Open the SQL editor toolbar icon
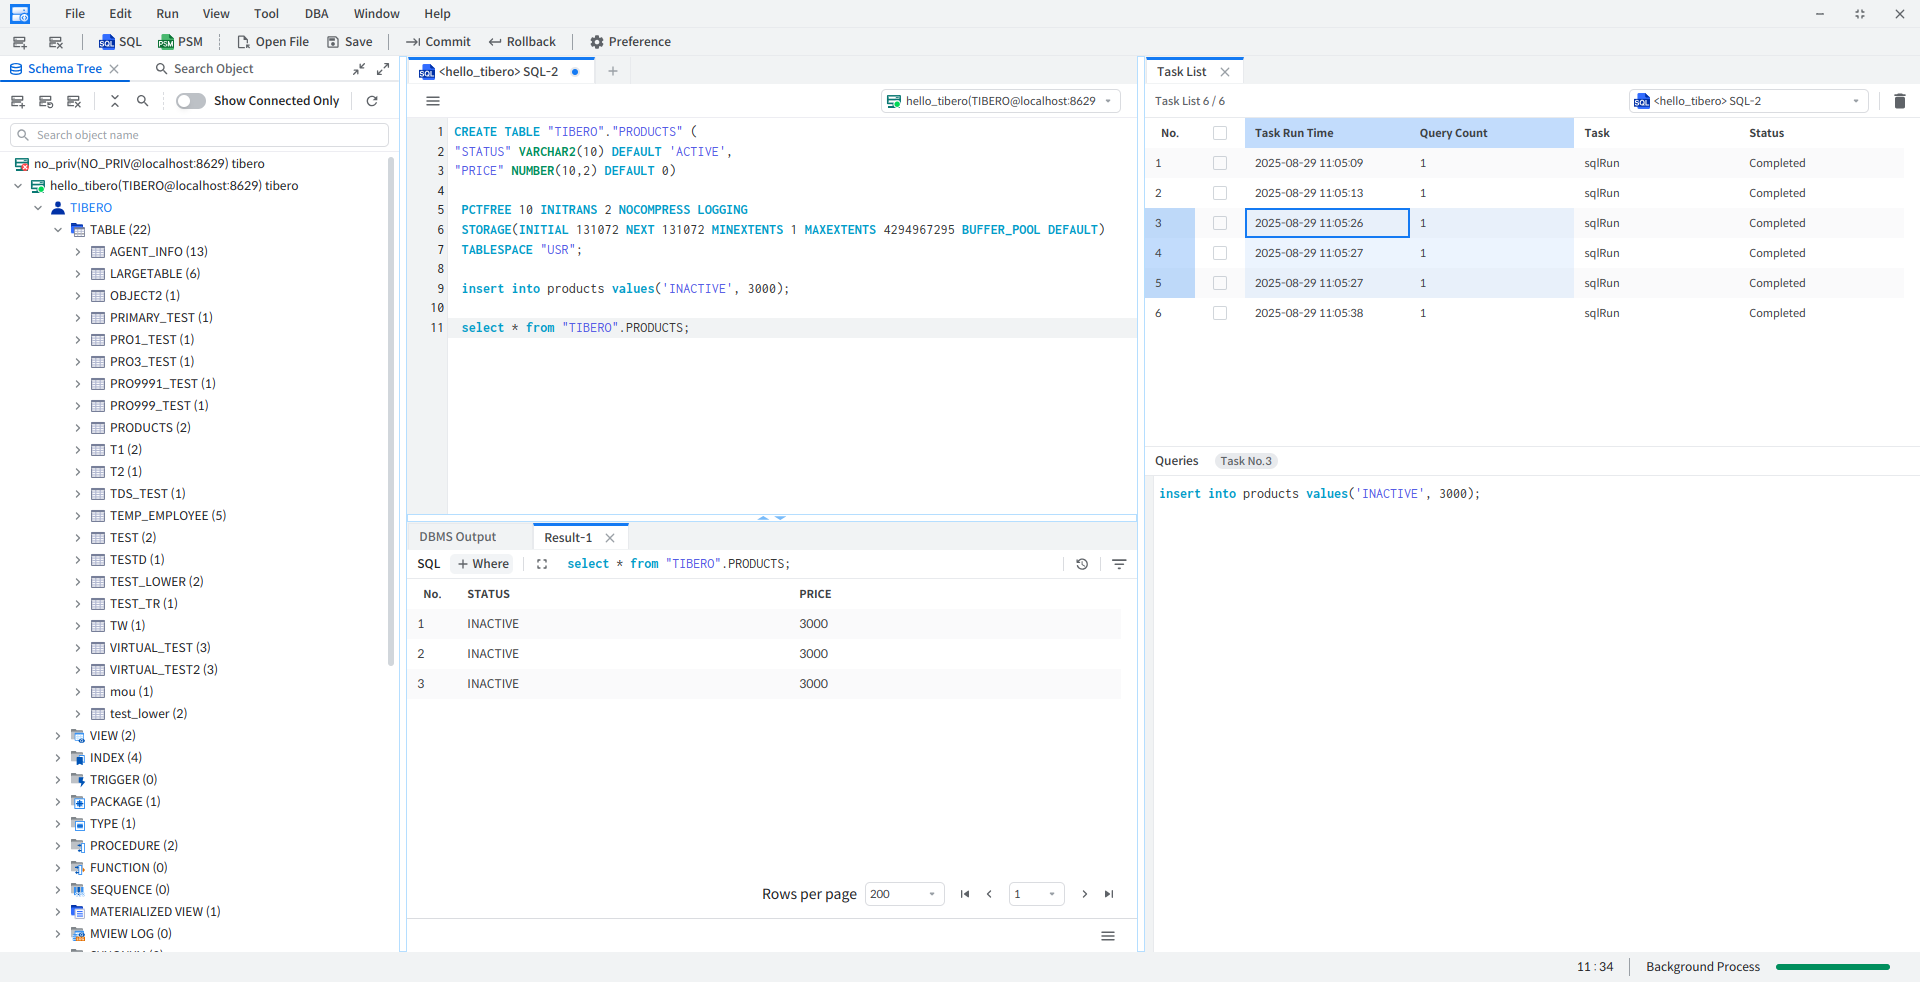The height and width of the screenshot is (982, 1920). pos(120,42)
